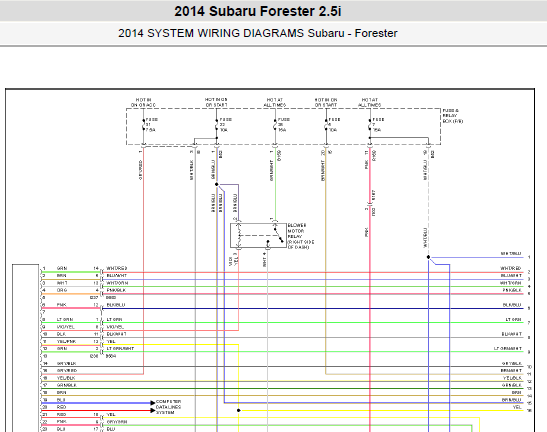Click "GRN" at left connector pin 1
The width and height of the screenshot is (547, 432).
point(62,268)
